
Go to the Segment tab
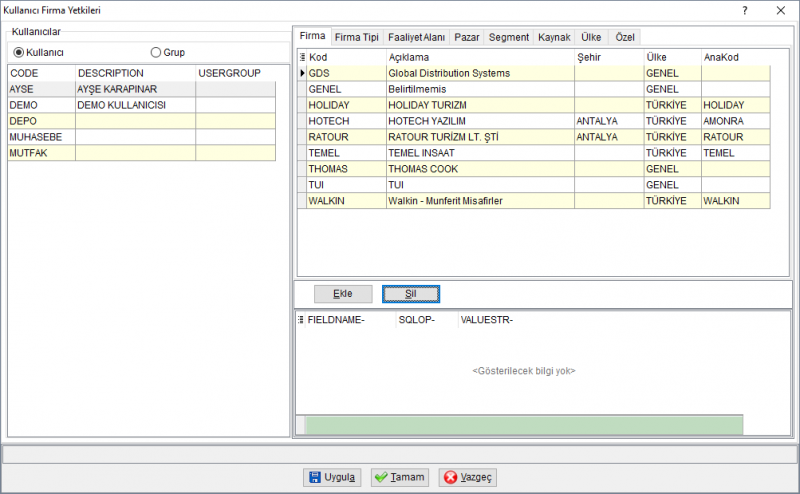point(509,37)
